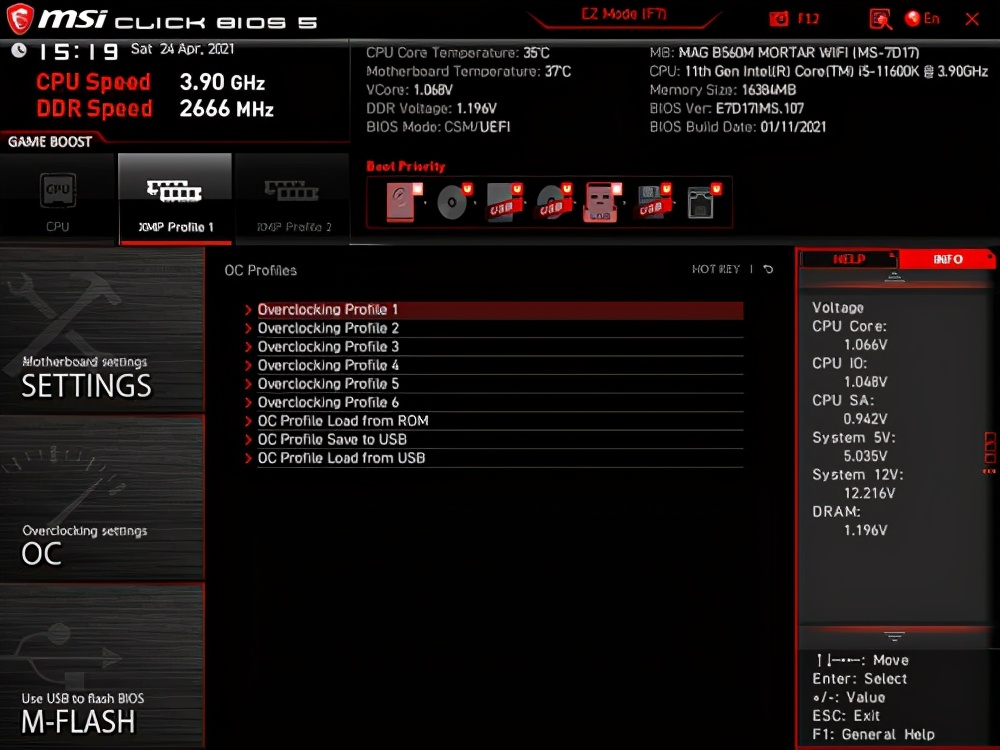This screenshot has height=750, width=1000.
Task: Click the OC Profiles page title
Action: [260, 270]
